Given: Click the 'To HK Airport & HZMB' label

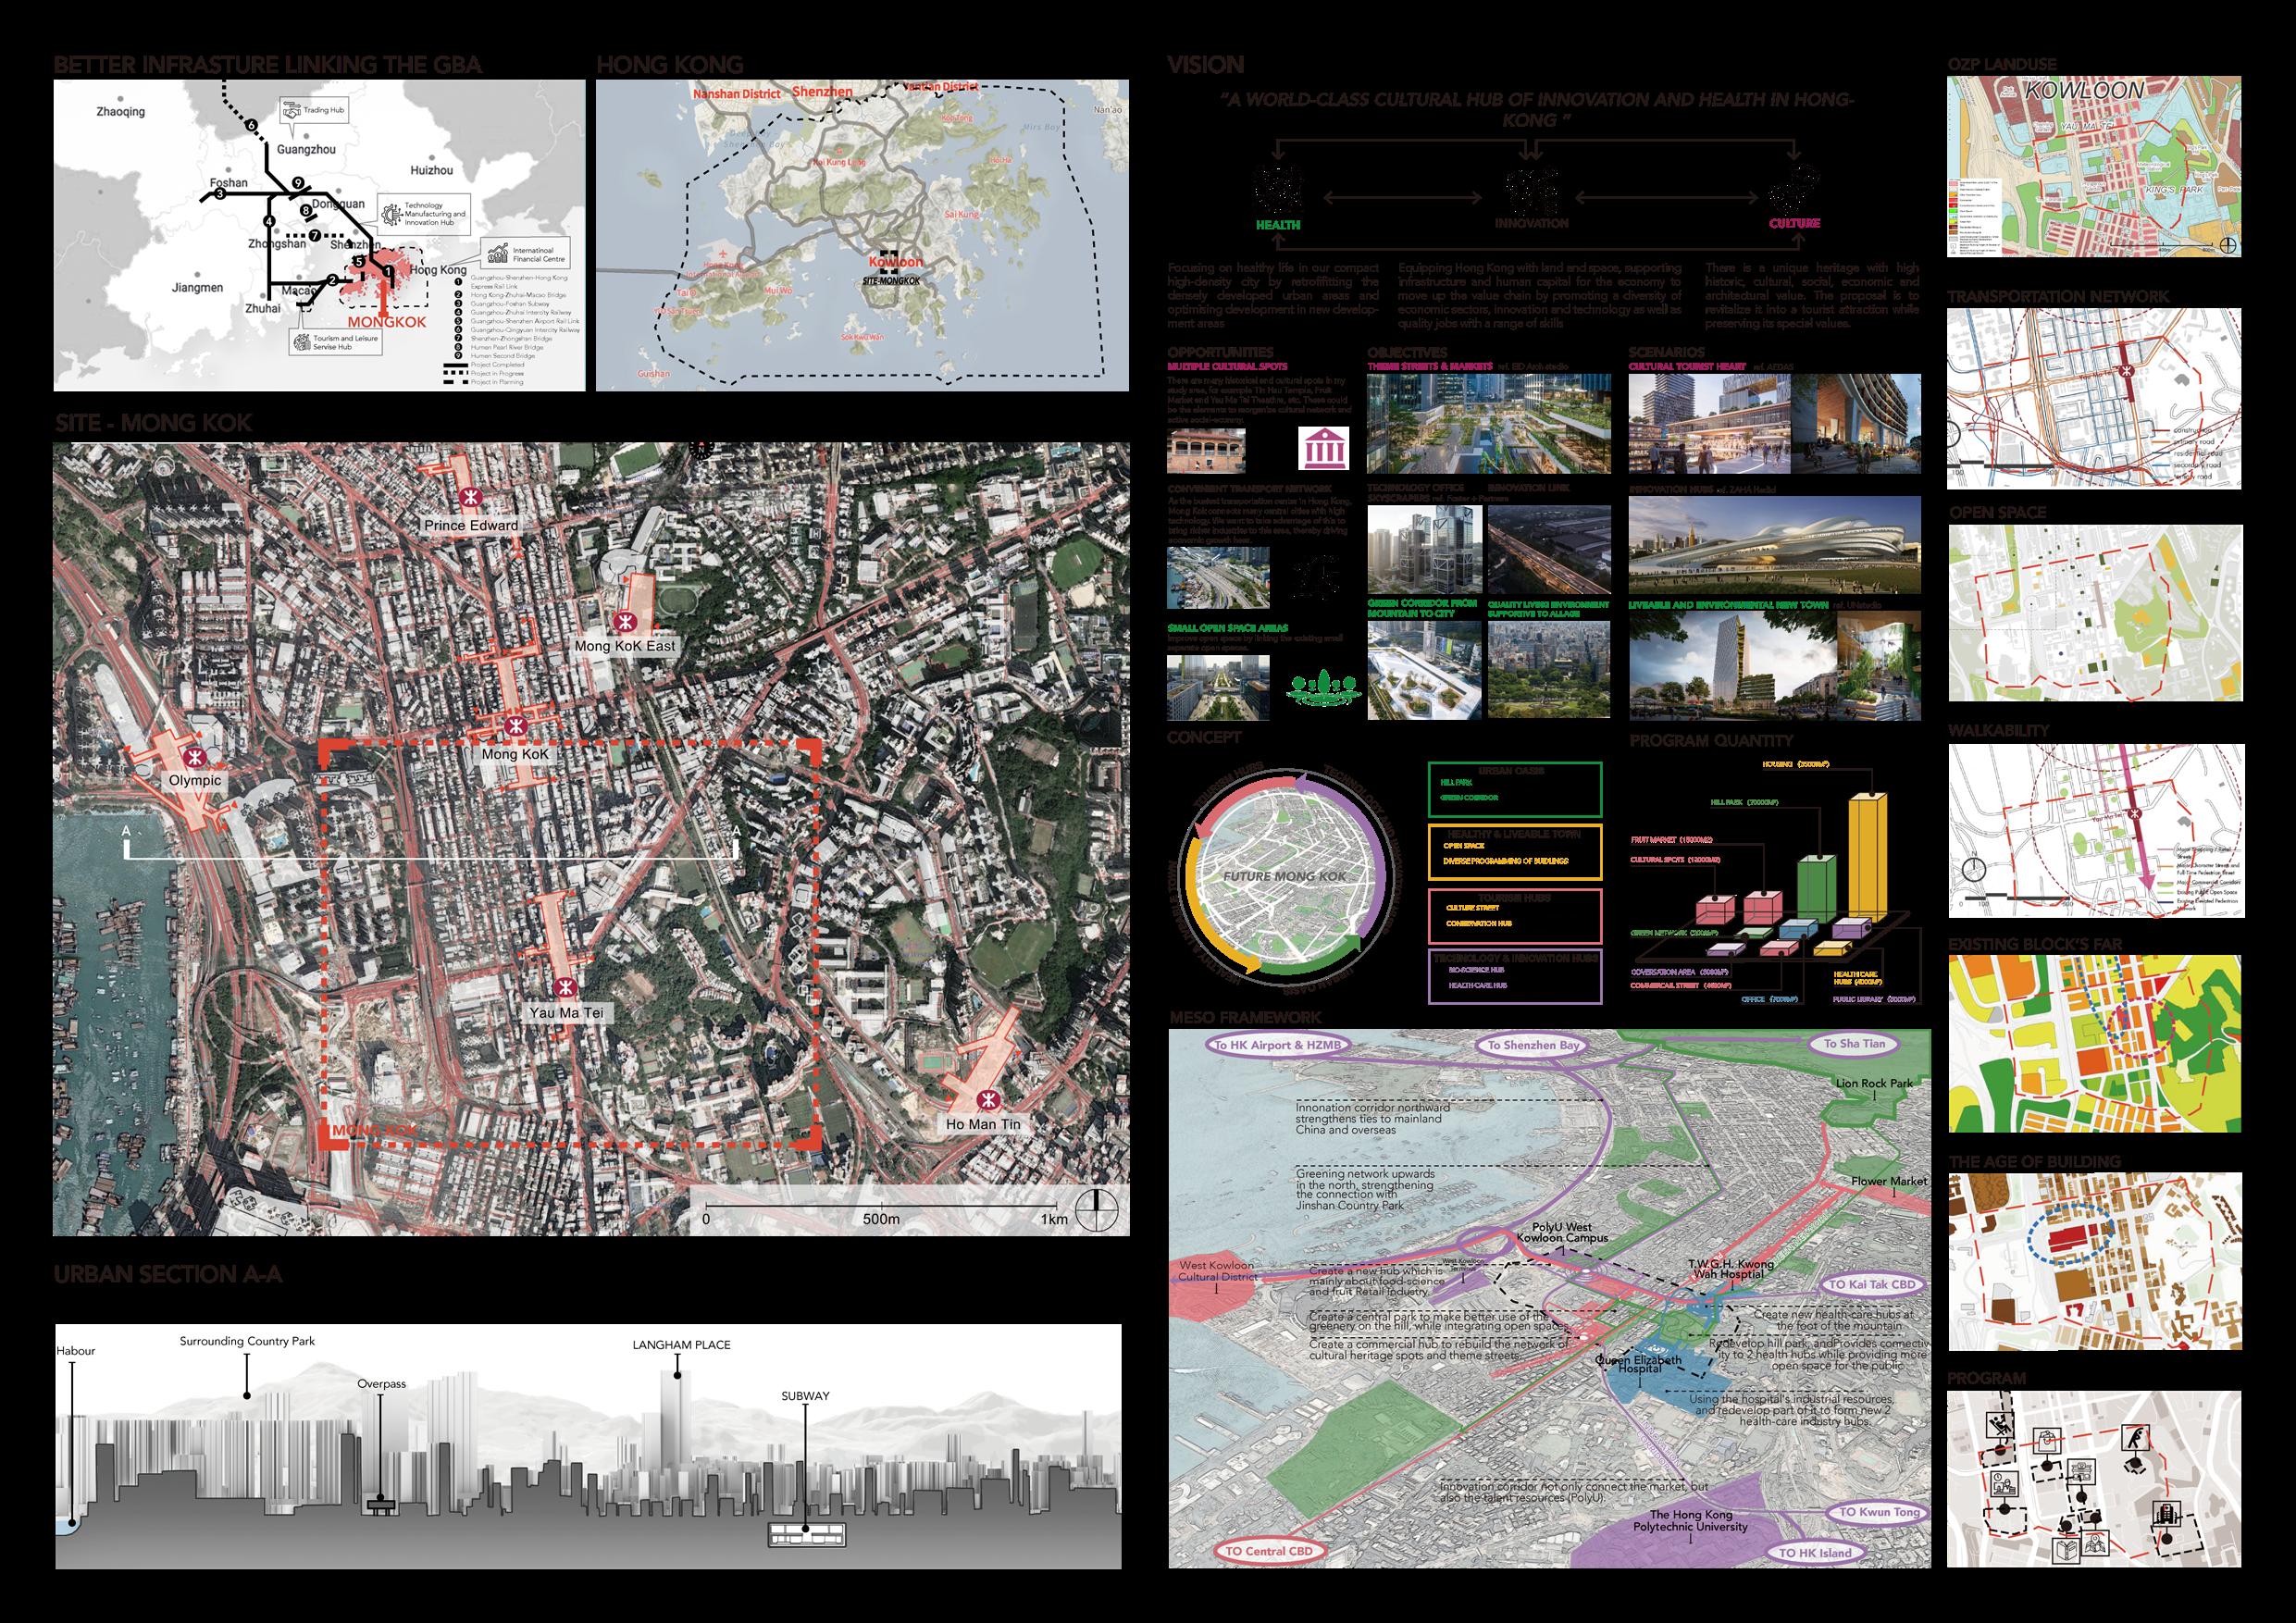Looking at the screenshot, I should 1279,1045.
